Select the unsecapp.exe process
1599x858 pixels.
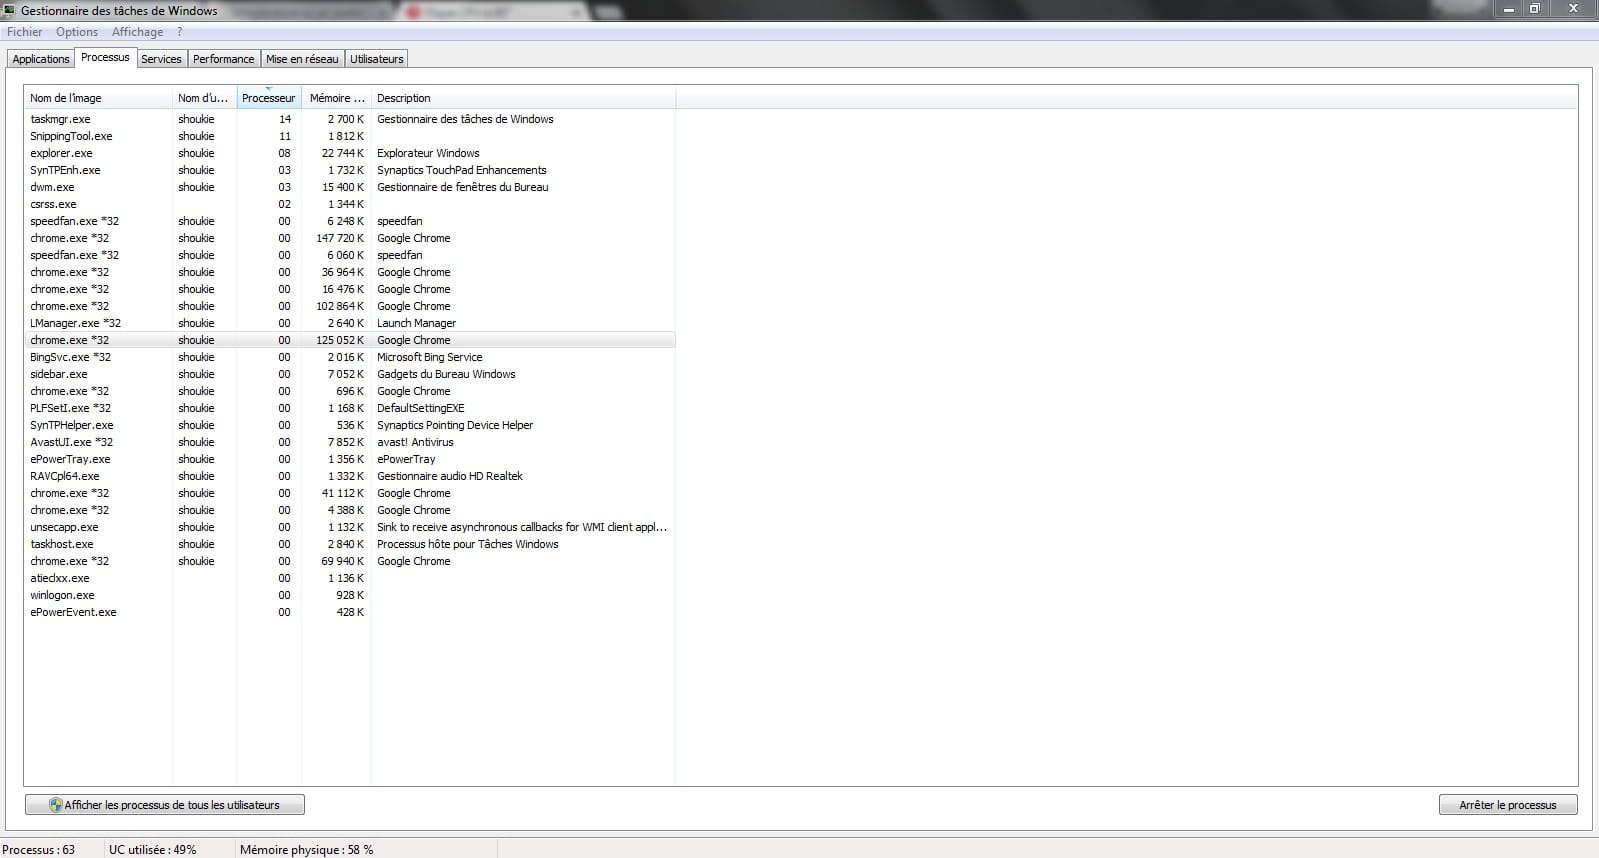tap(350, 527)
